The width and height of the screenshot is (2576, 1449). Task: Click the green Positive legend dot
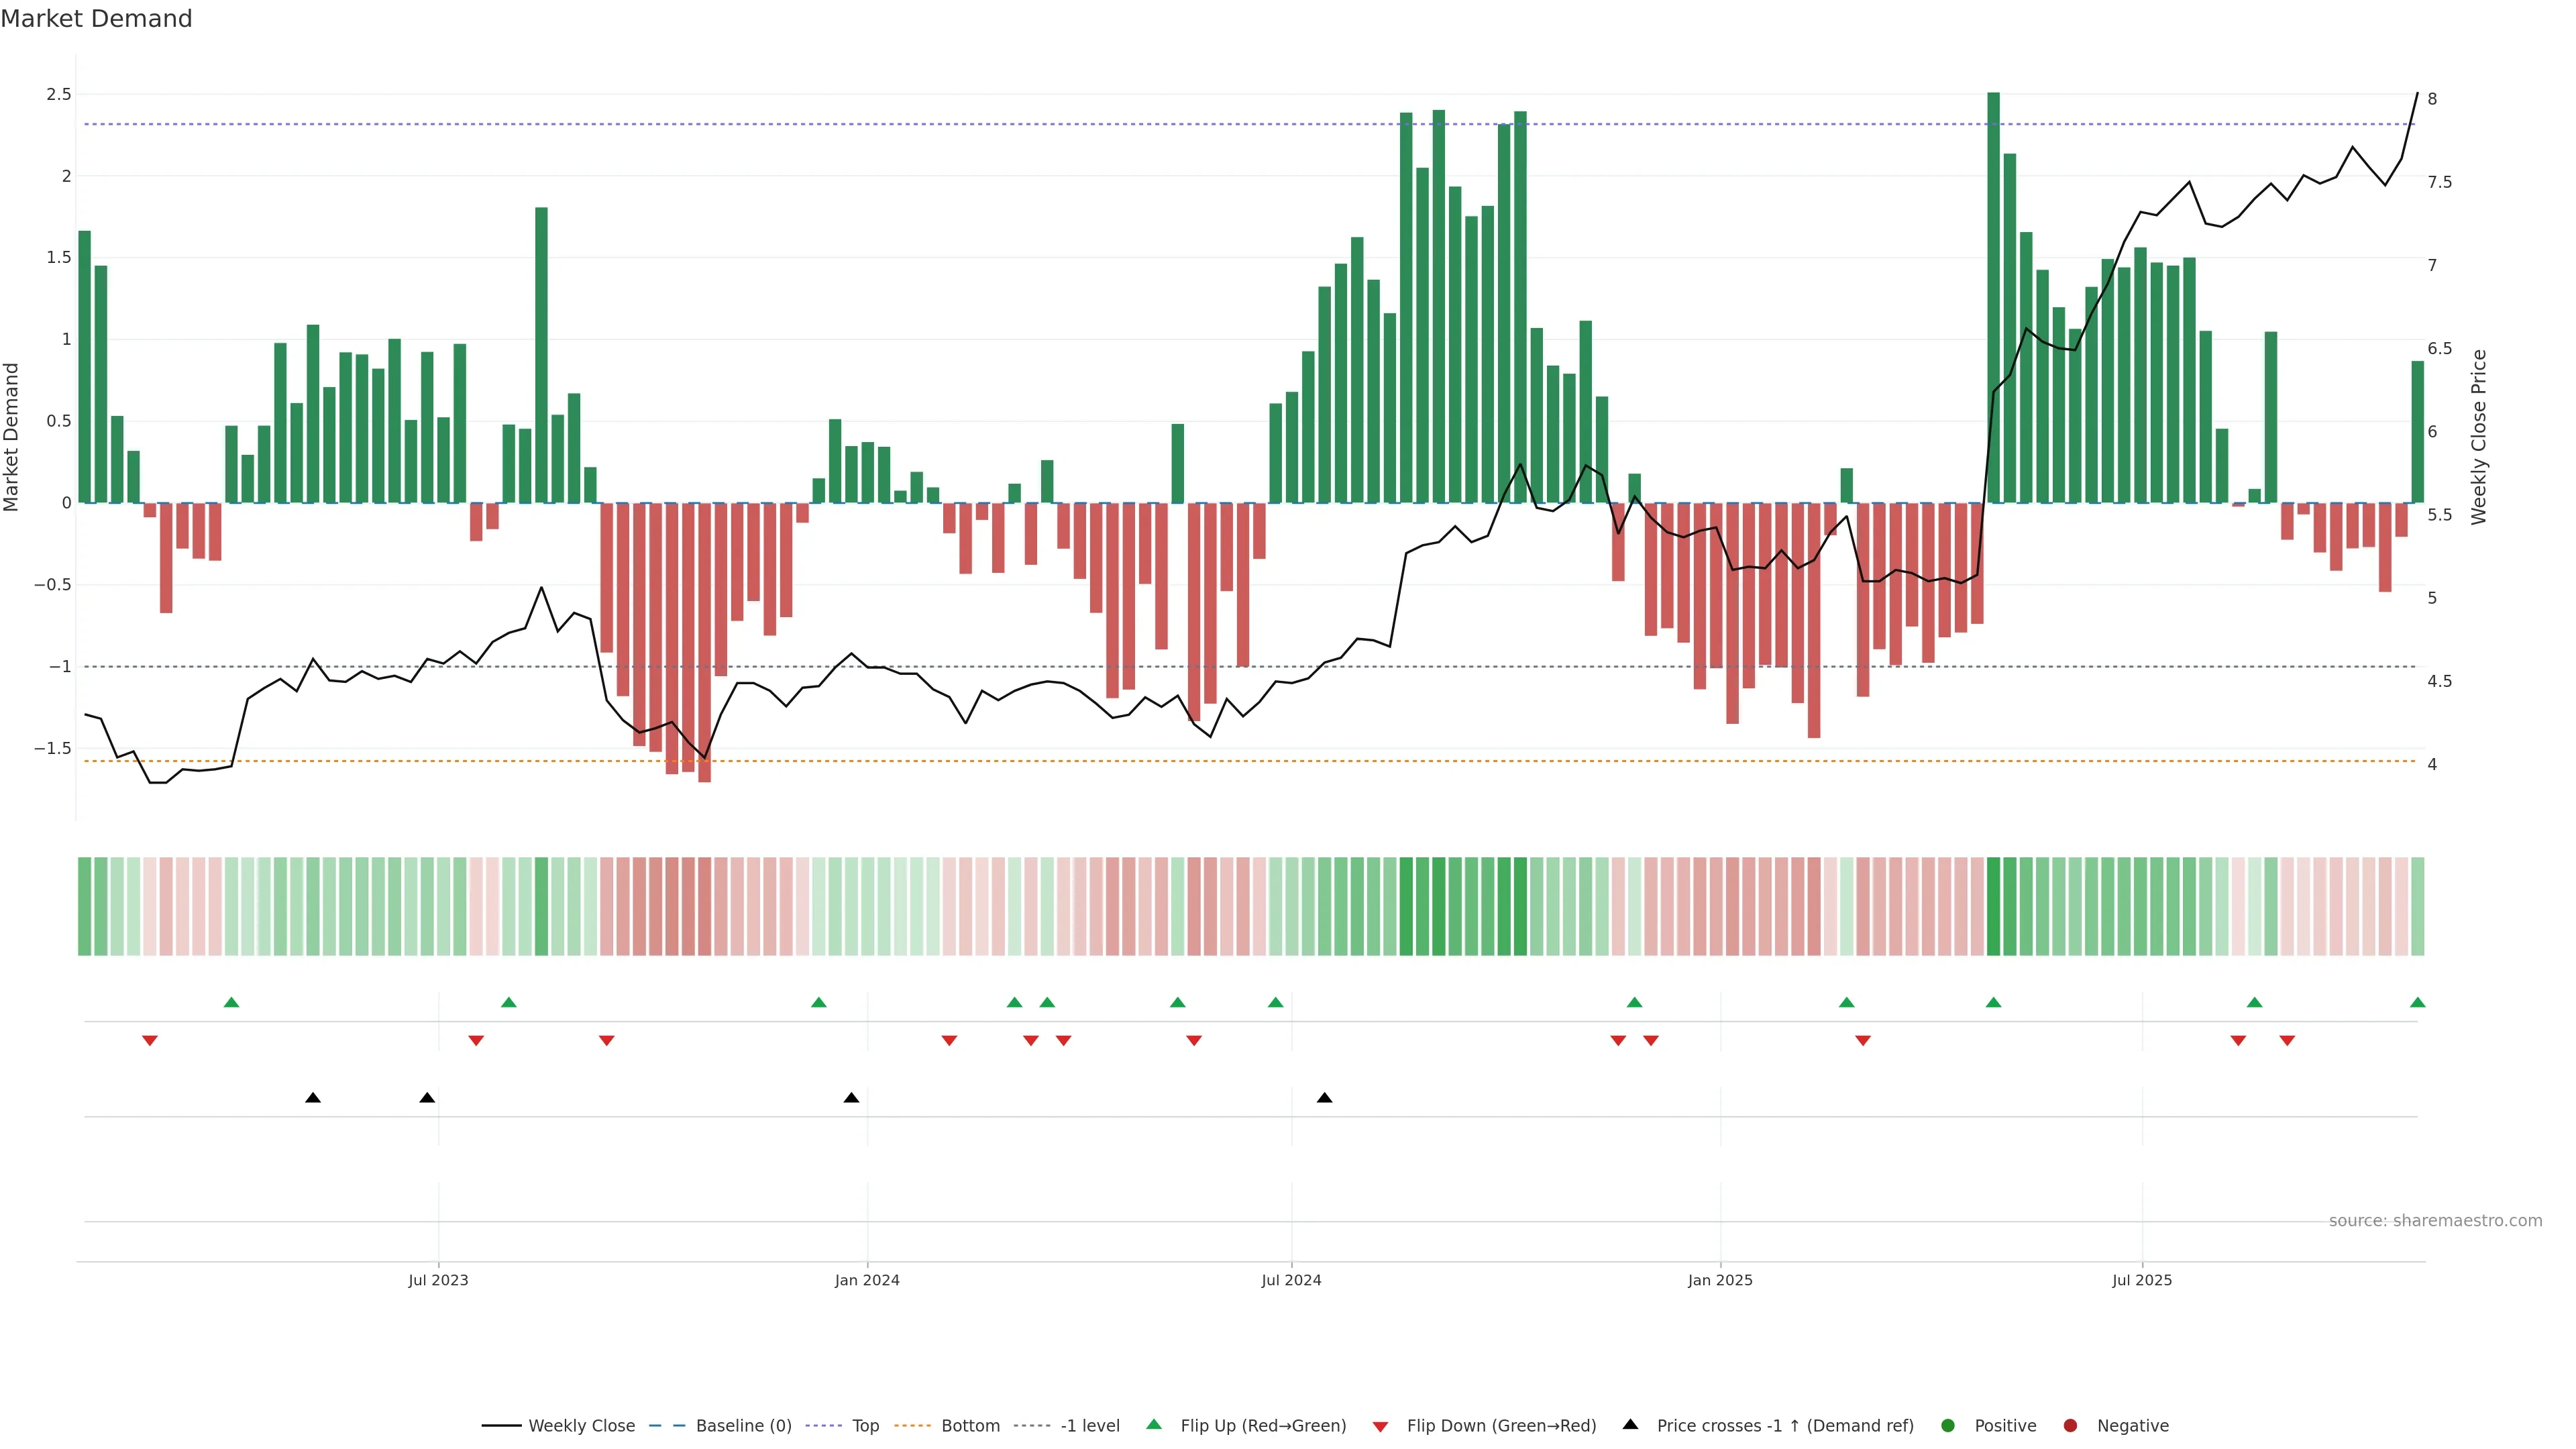pyautogui.click(x=1947, y=1425)
